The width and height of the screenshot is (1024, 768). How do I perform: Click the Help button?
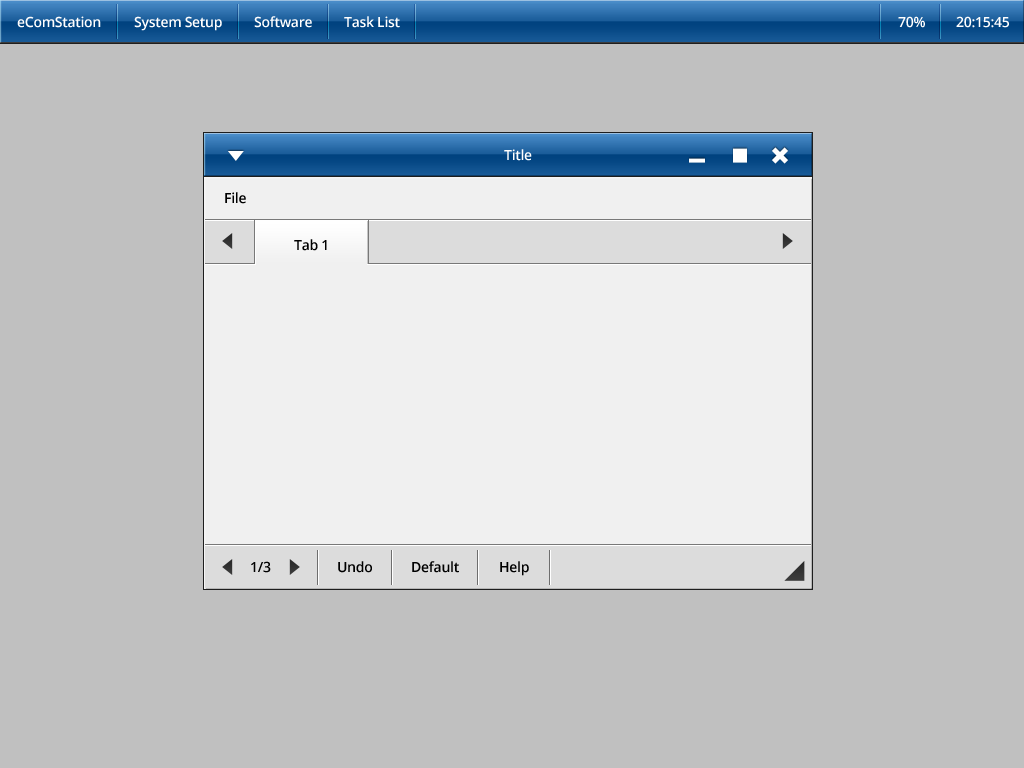pyautogui.click(x=514, y=567)
